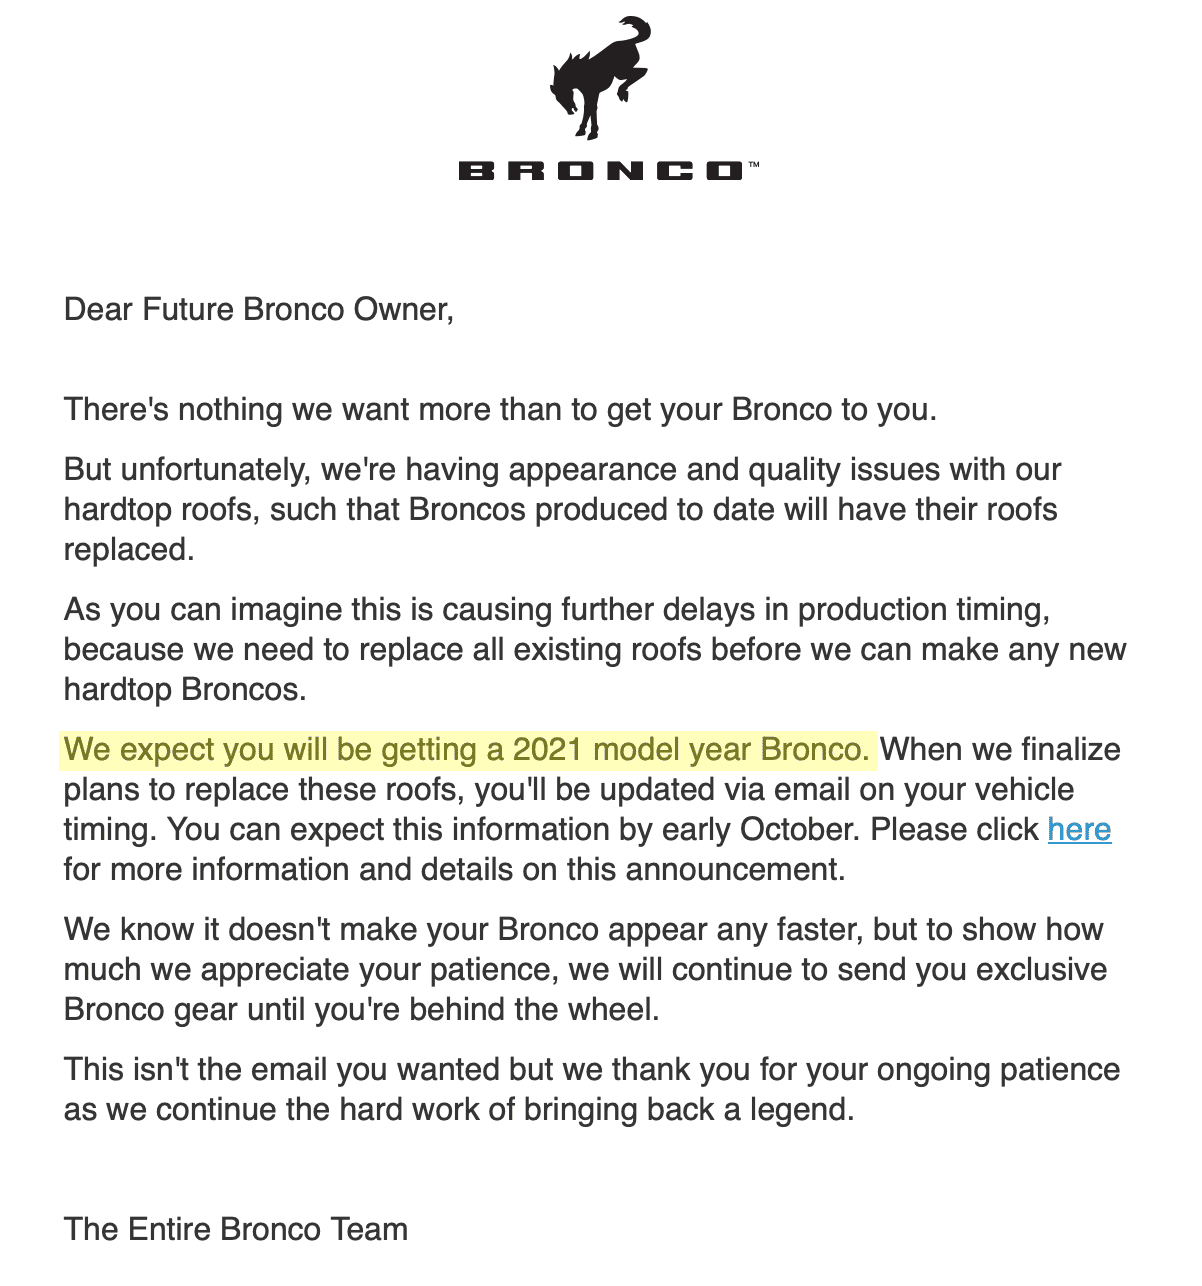Click the phrase 'hardtop Broncos.'
The width and height of the screenshot is (1202, 1286).
[x=185, y=689]
